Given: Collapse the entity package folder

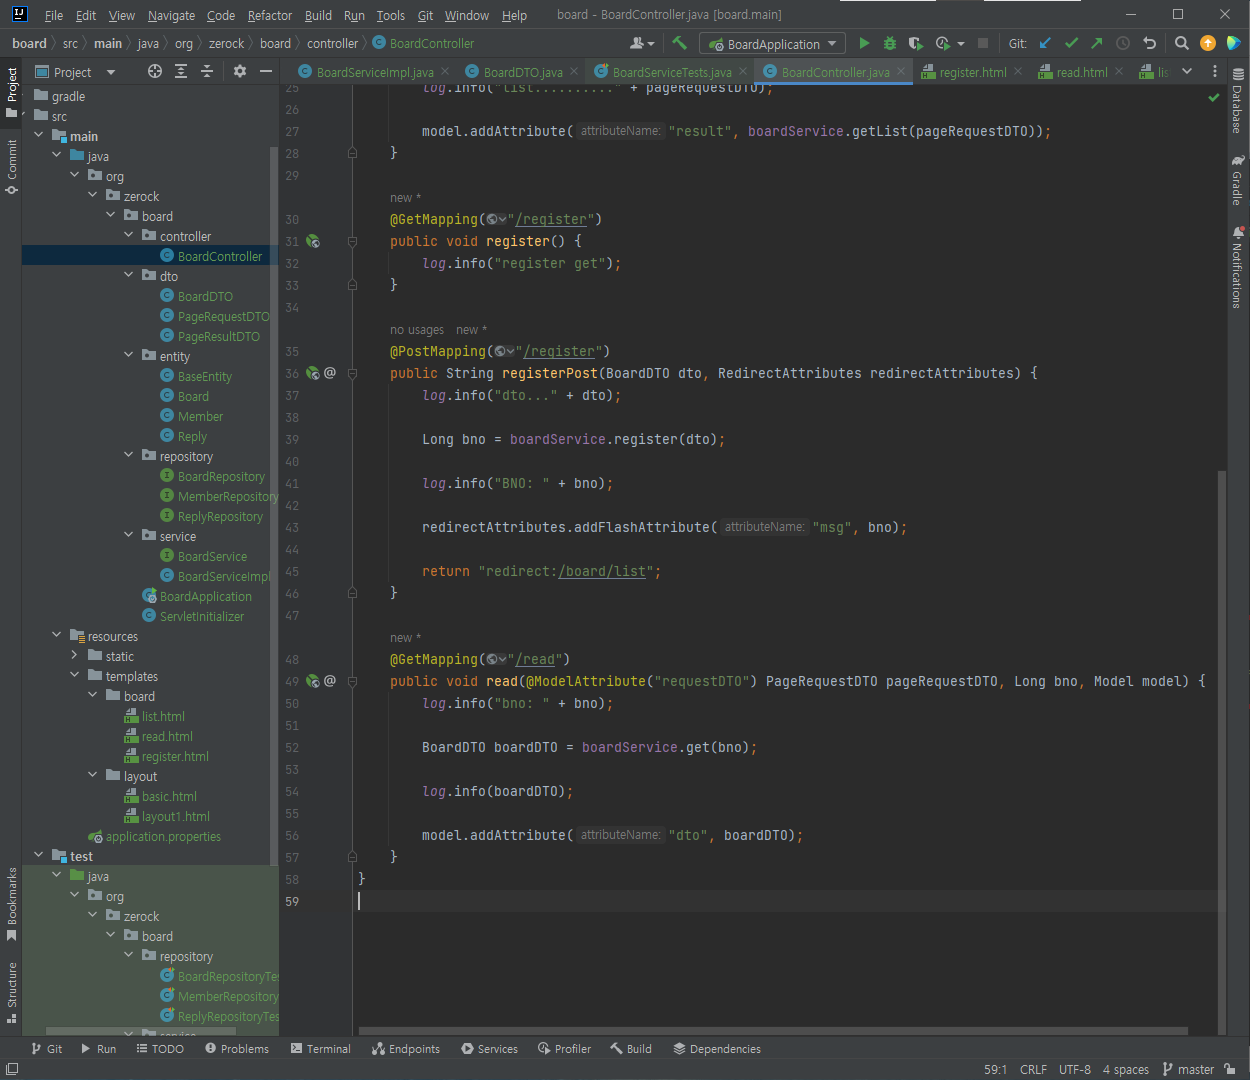Looking at the screenshot, I should 129,356.
